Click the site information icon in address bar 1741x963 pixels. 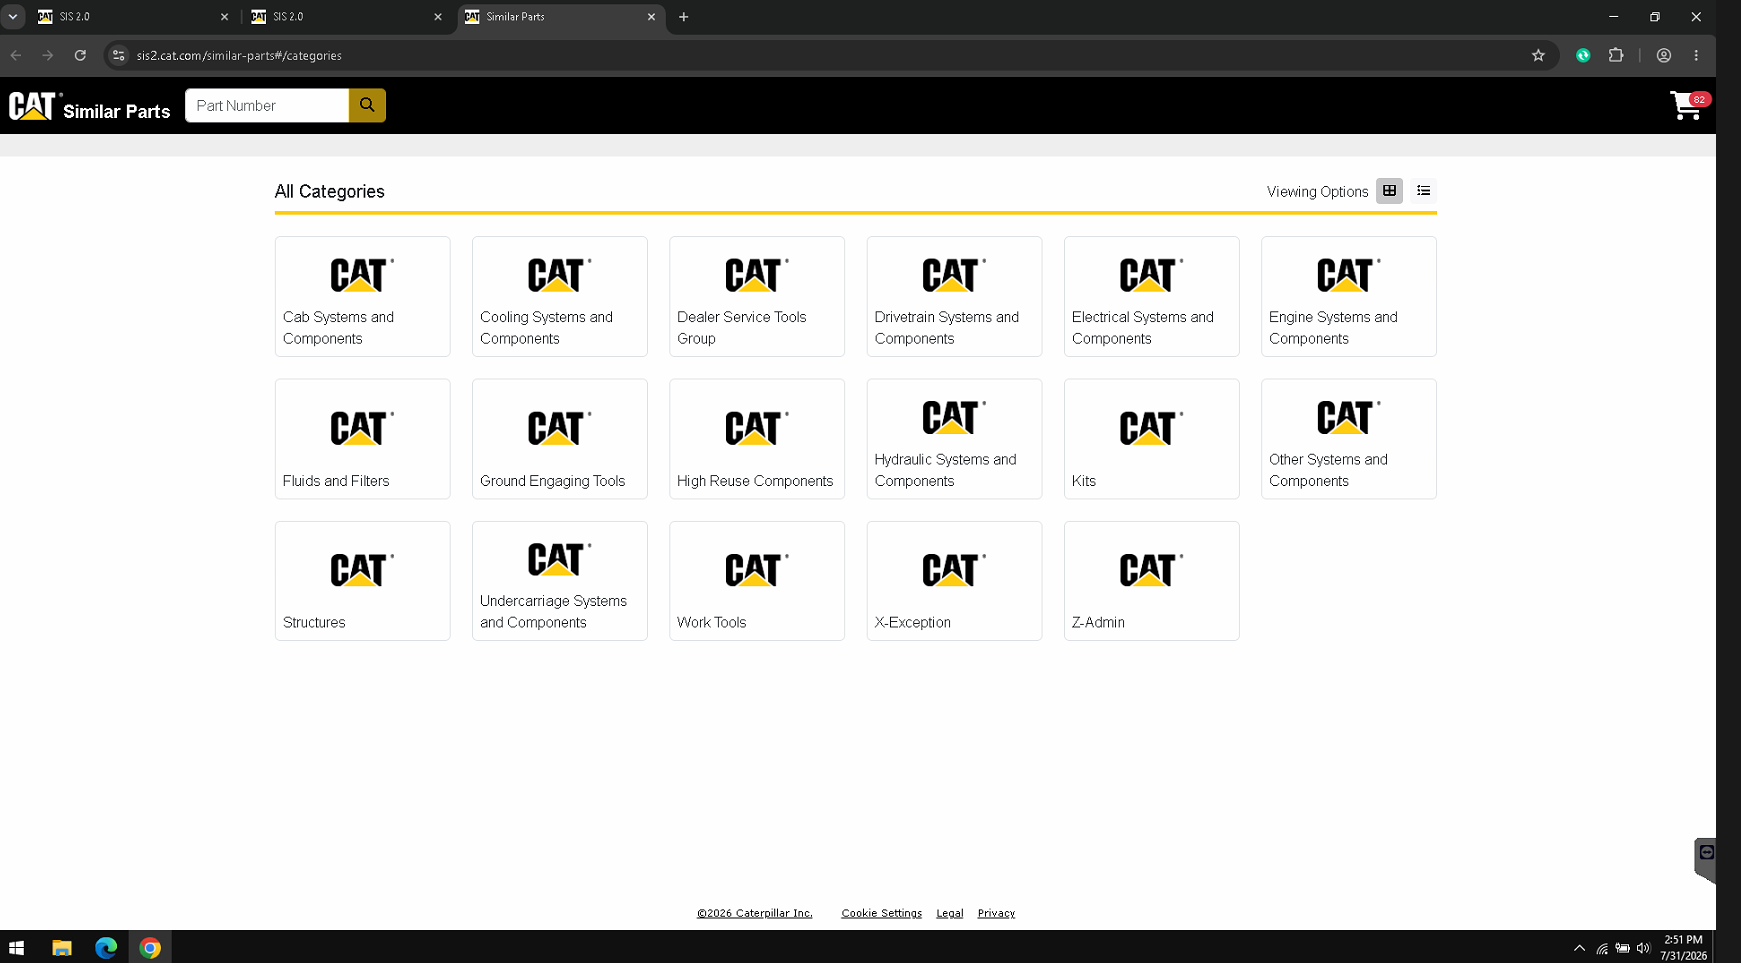(x=119, y=55)
